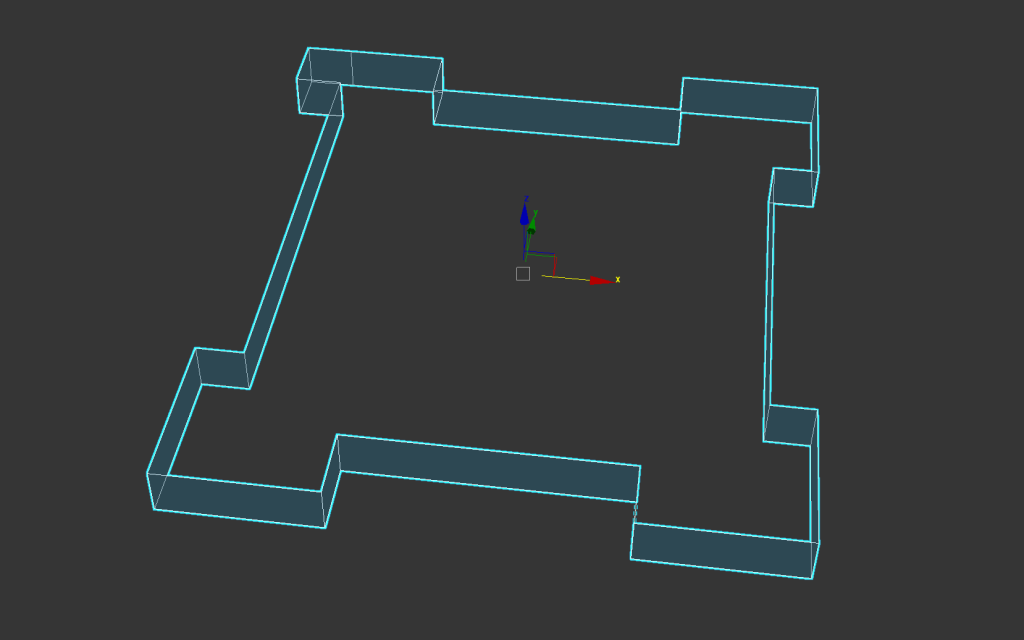Click the tip of the blue arrow cone
This screenshot has width=1024, height=640.
pyautogui.click(x=524, y=202)
